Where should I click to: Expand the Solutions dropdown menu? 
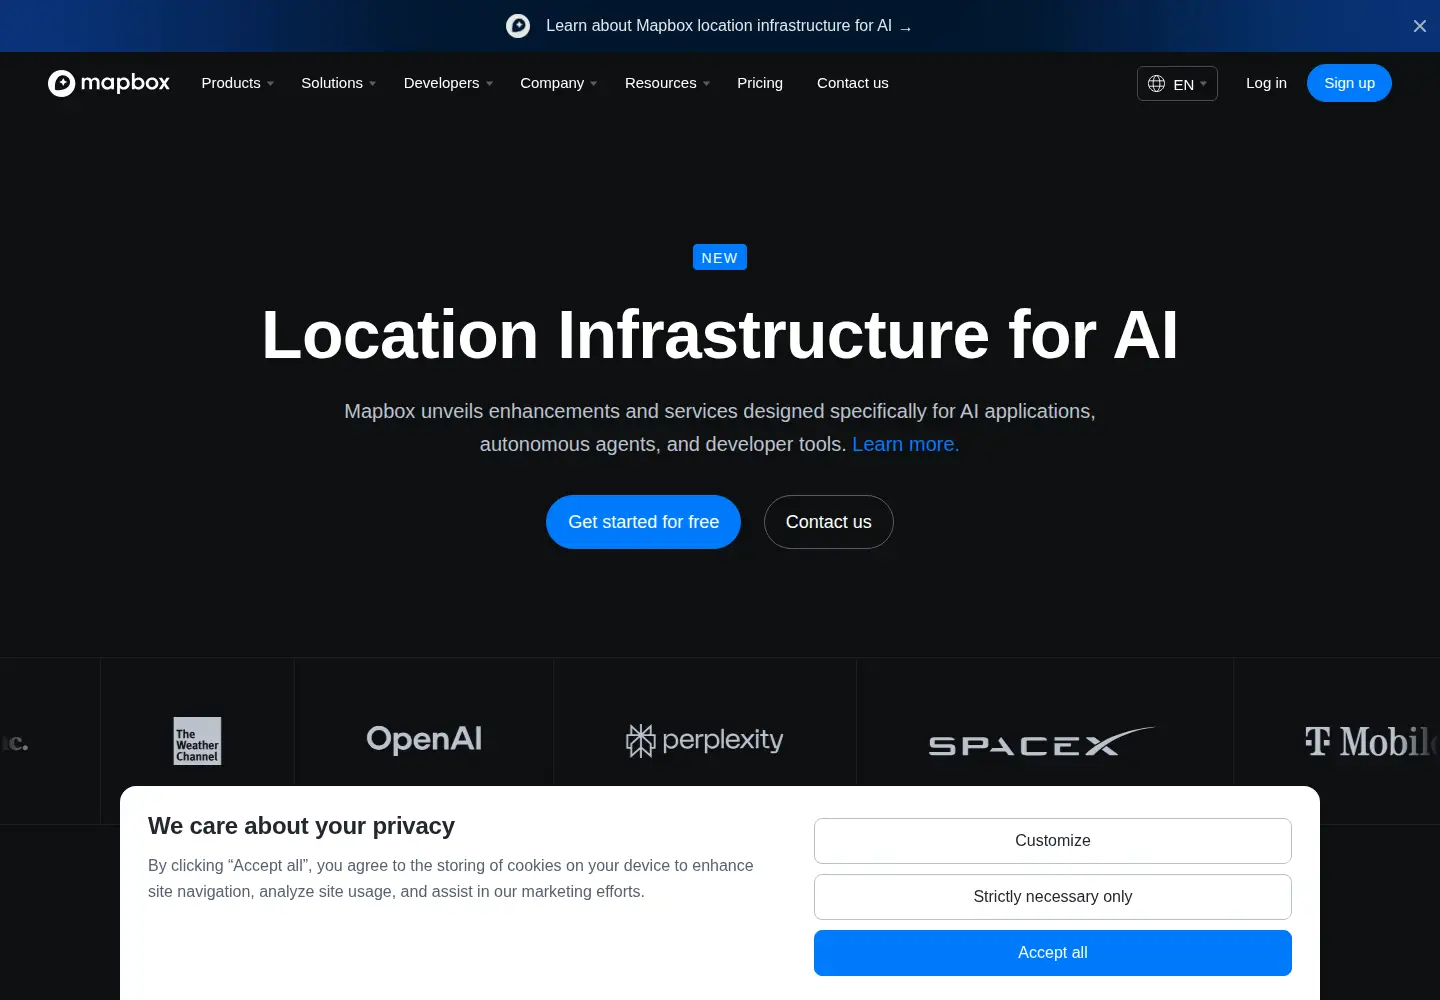tap(339, 83)
